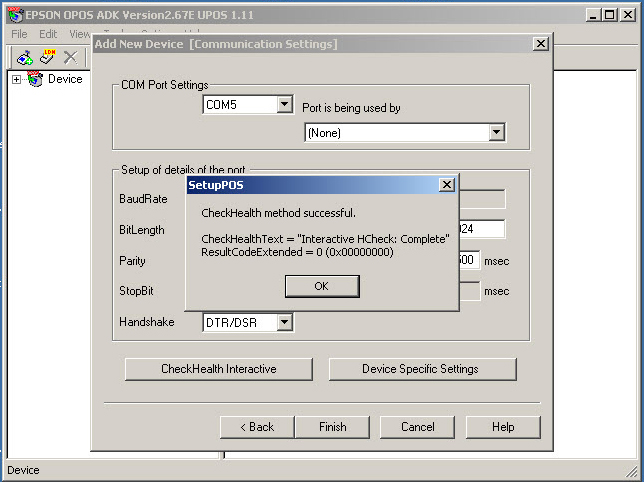Open Device Specific Settings
644x482 pixels.
pos(423,369)
